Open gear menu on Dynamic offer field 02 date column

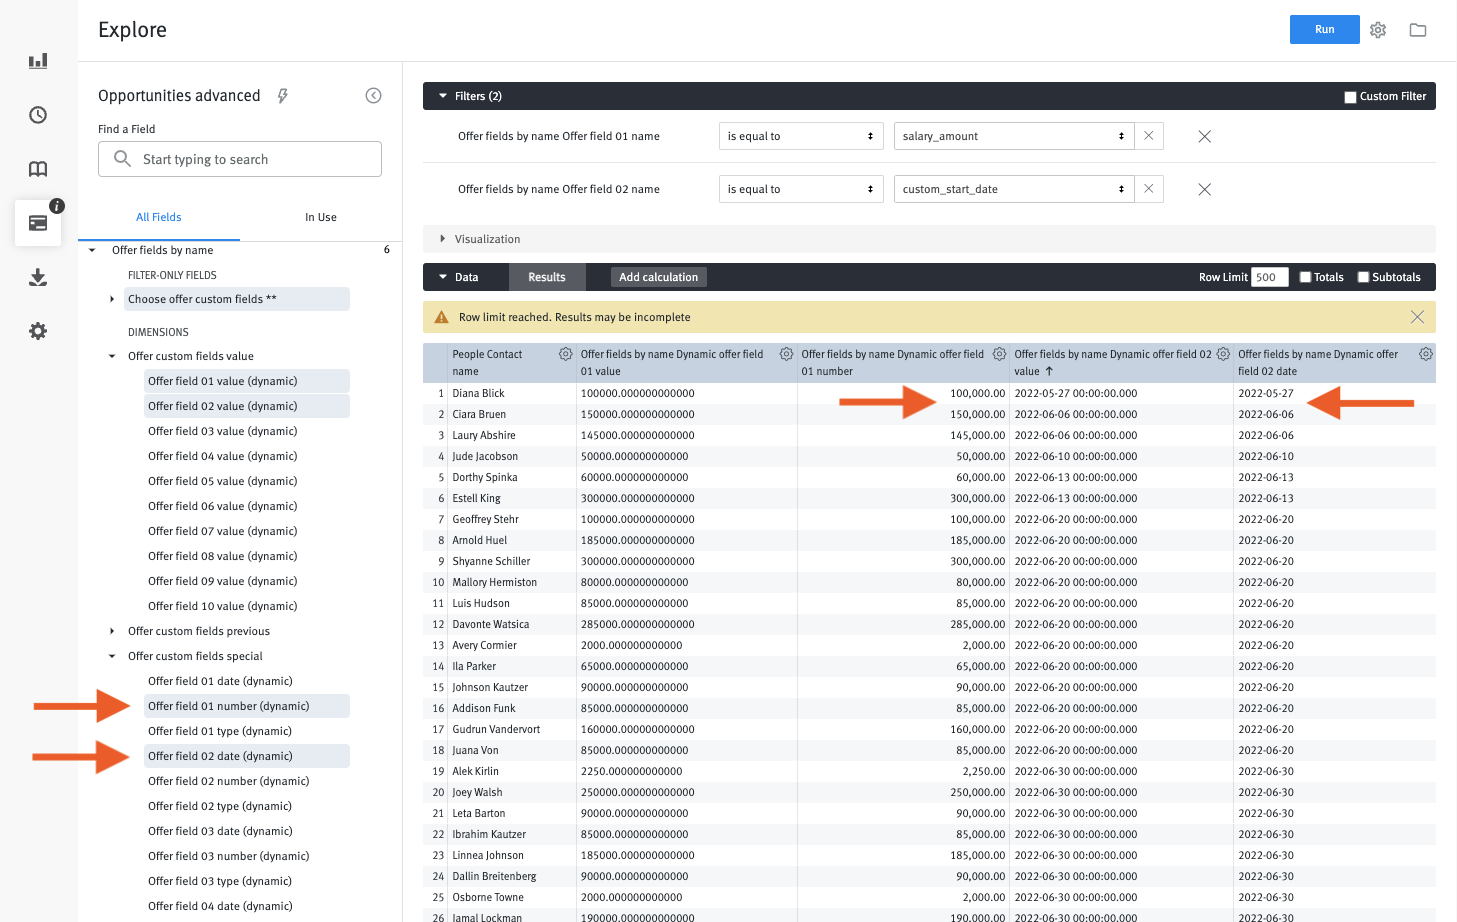point(1425,353)
